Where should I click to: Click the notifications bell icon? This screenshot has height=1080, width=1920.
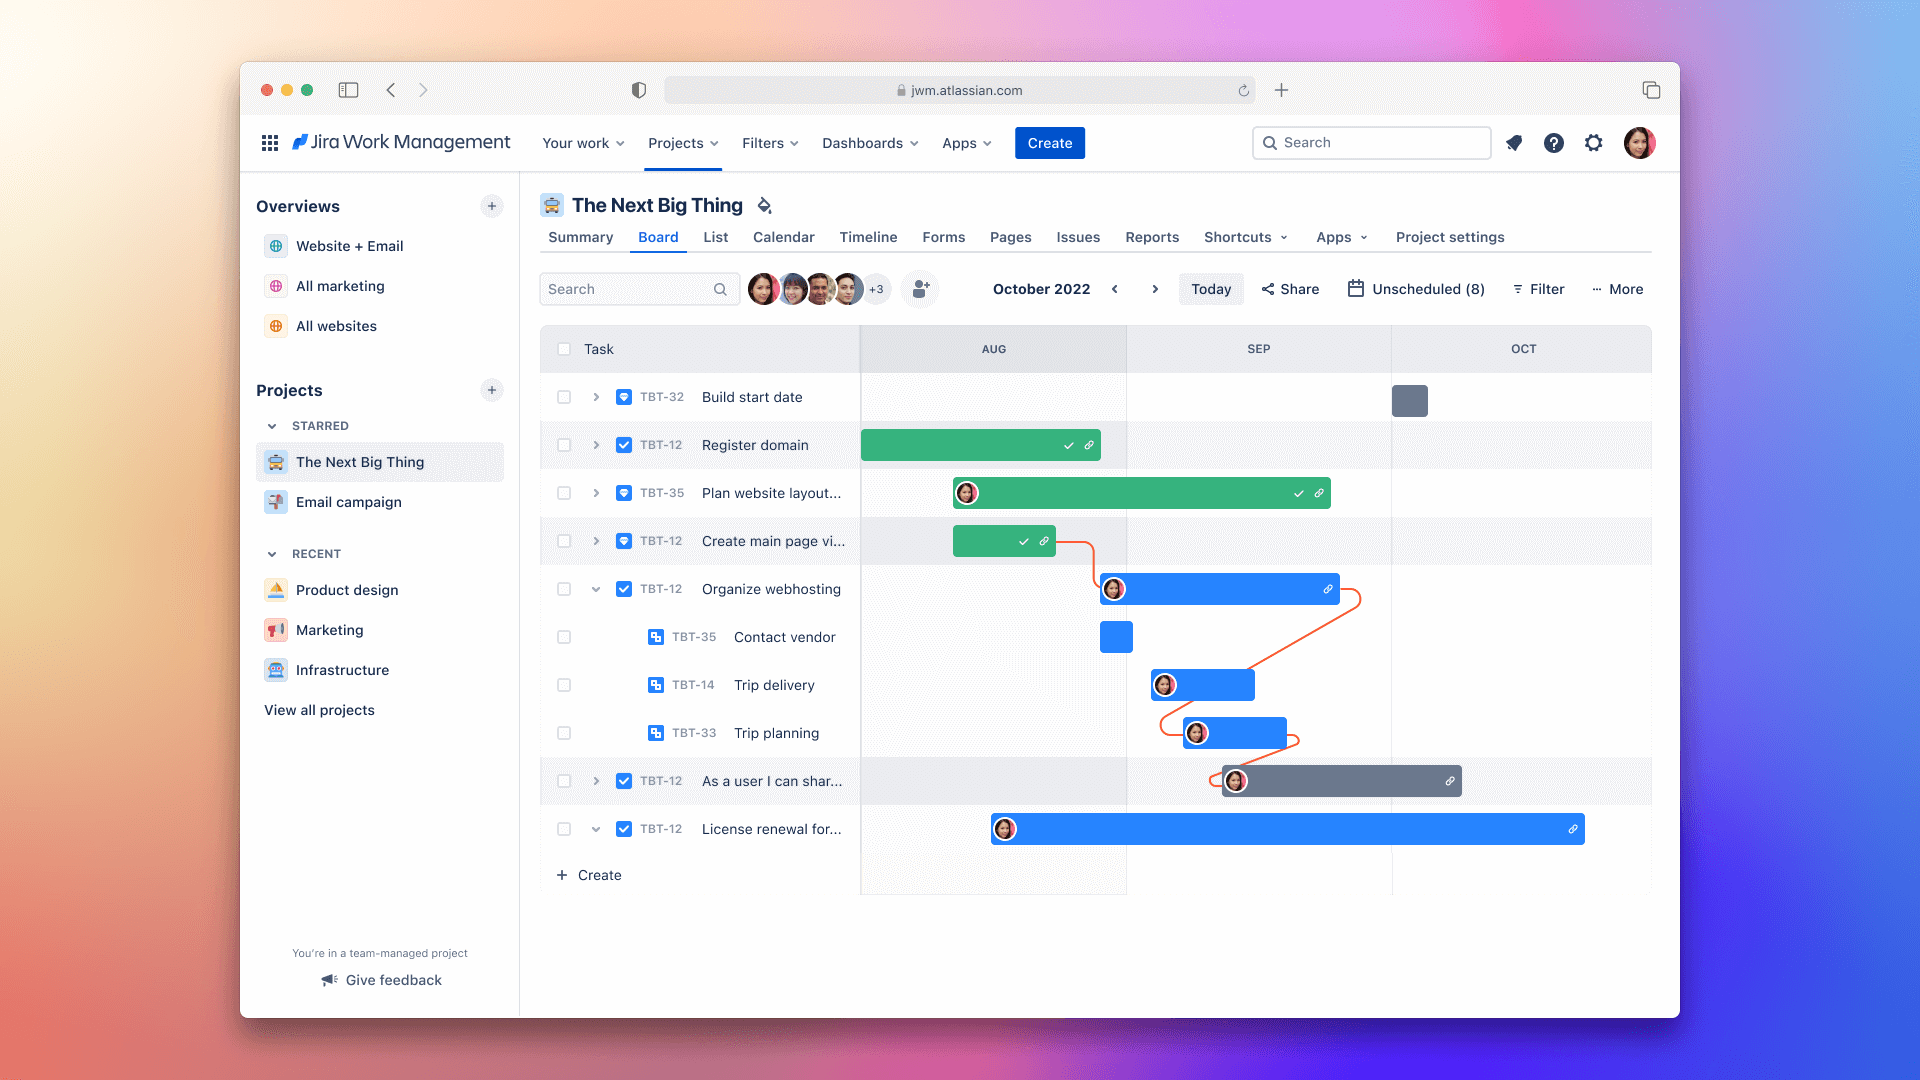click(1514, 143)
